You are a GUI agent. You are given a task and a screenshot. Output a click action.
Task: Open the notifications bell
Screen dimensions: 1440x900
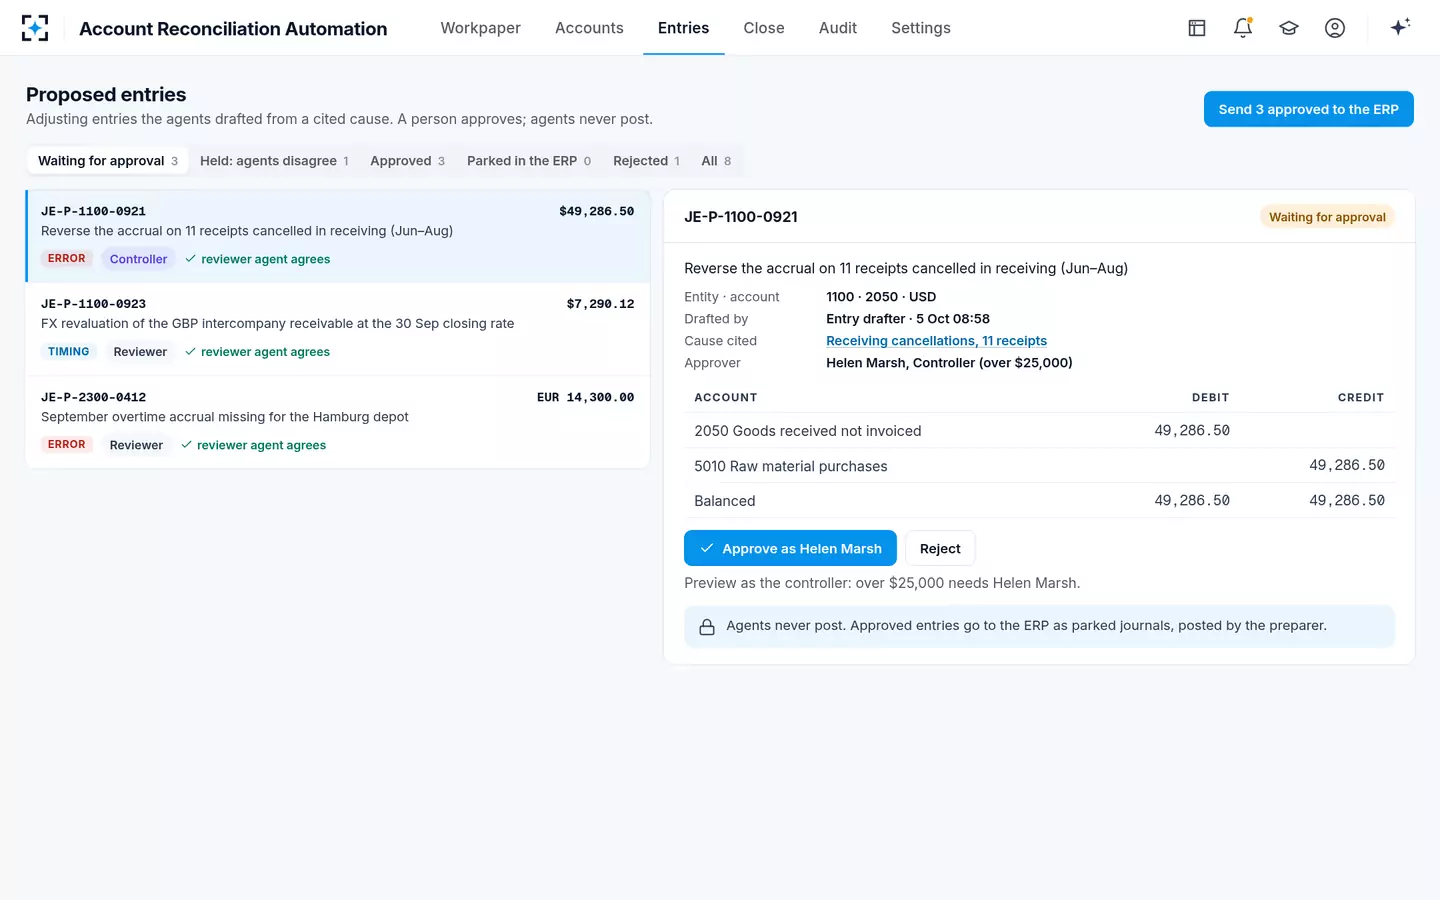pyautogui.click(x=1243, y=28)
